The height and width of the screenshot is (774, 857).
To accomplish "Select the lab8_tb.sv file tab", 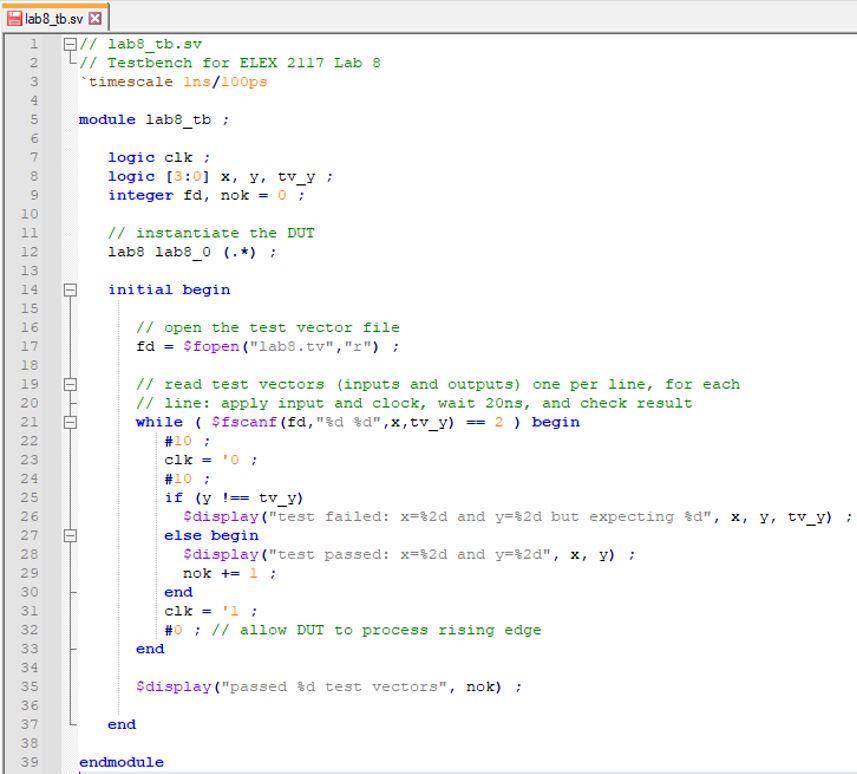I will click(54, 19).
